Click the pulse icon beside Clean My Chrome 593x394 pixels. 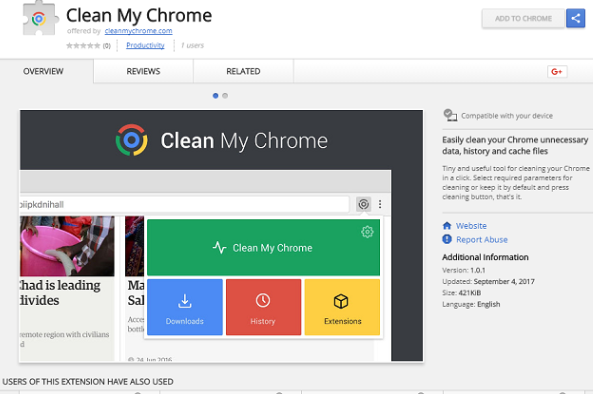(219, 248)
